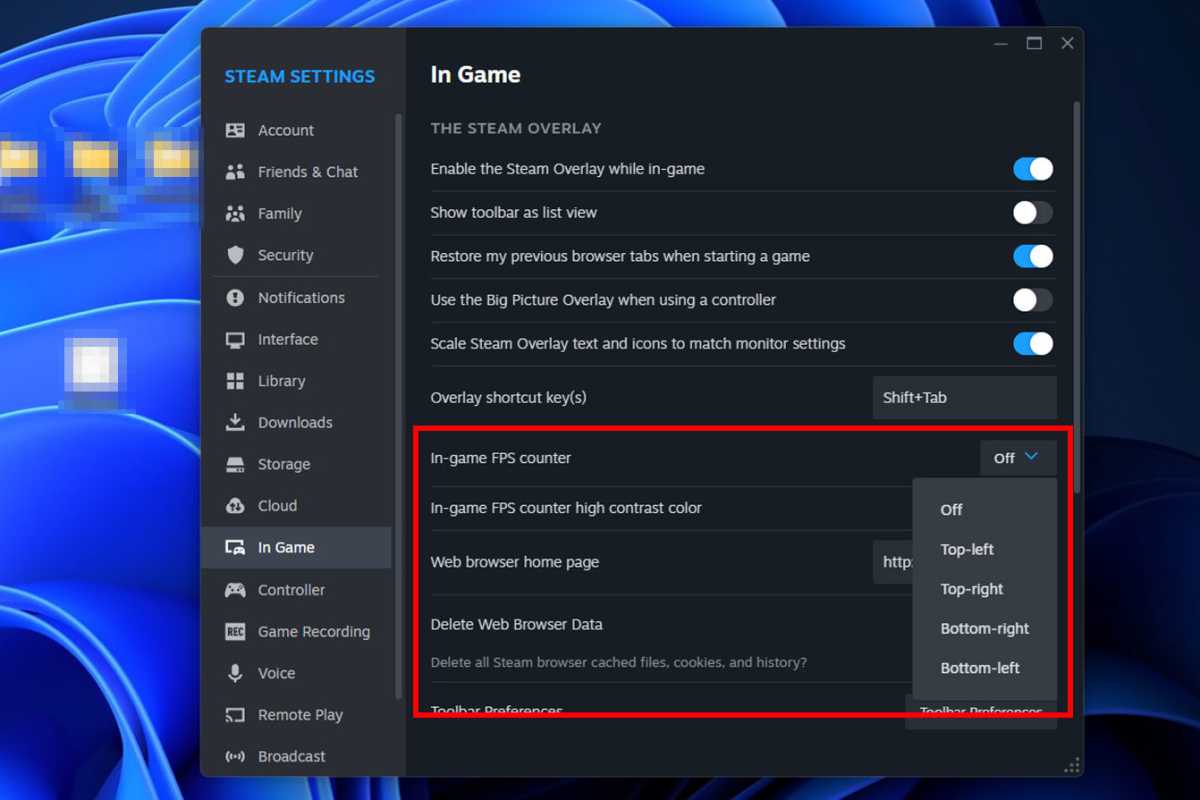Choose Bottom-right FPS counter position

pos(985,629)
